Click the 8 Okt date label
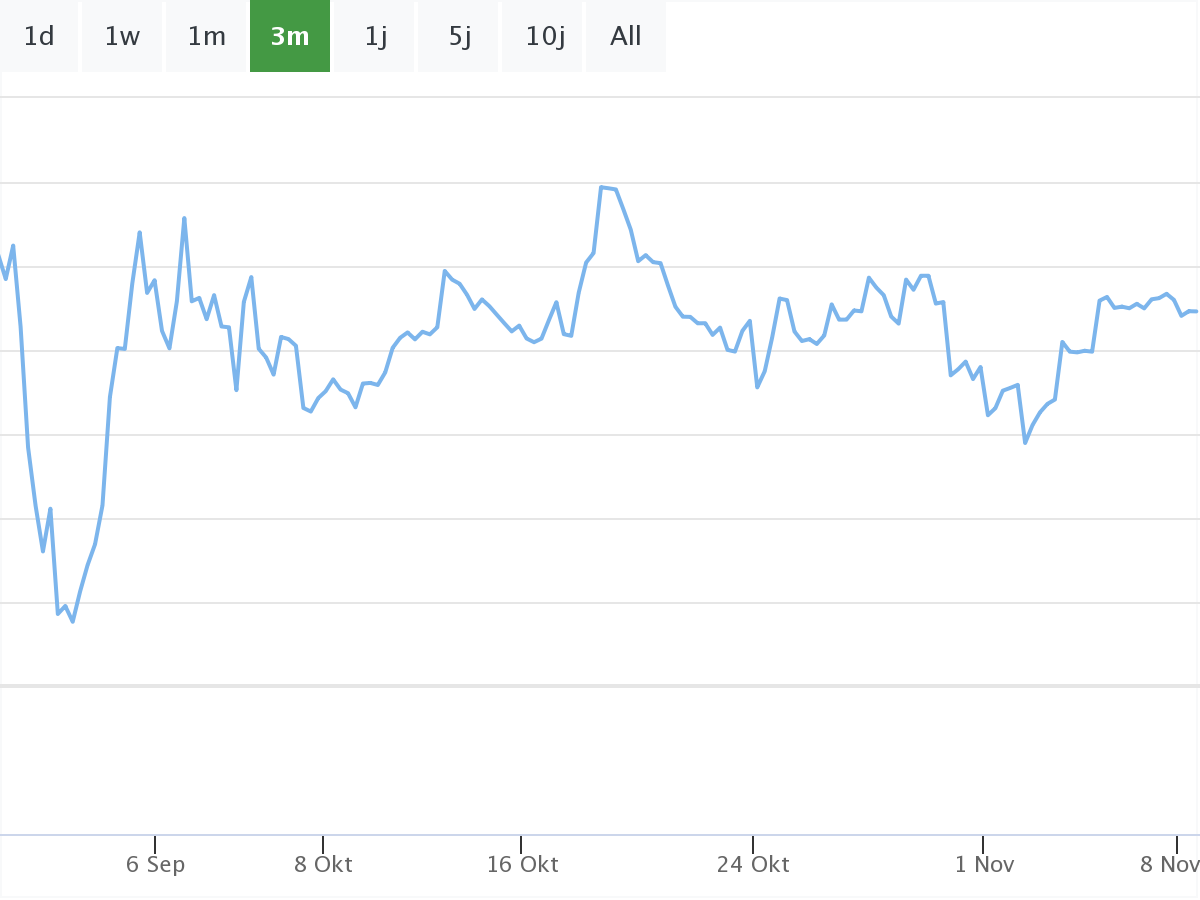The width and height of the screenshot is (1200, 900). [x=323, y=864]
